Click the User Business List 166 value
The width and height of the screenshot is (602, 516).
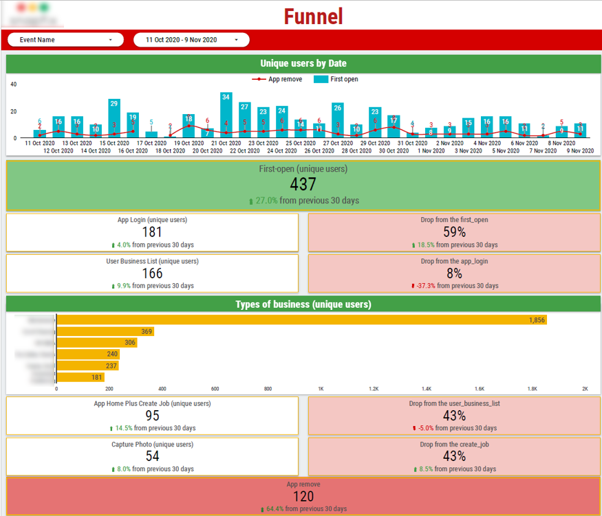(152, 273)
